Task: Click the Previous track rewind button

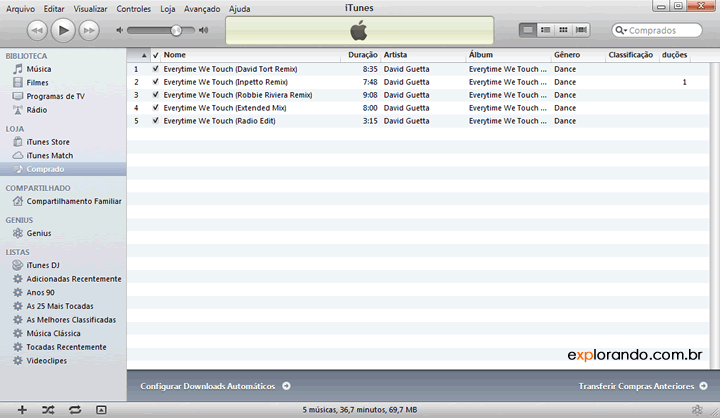Action: tap(37, 31)
